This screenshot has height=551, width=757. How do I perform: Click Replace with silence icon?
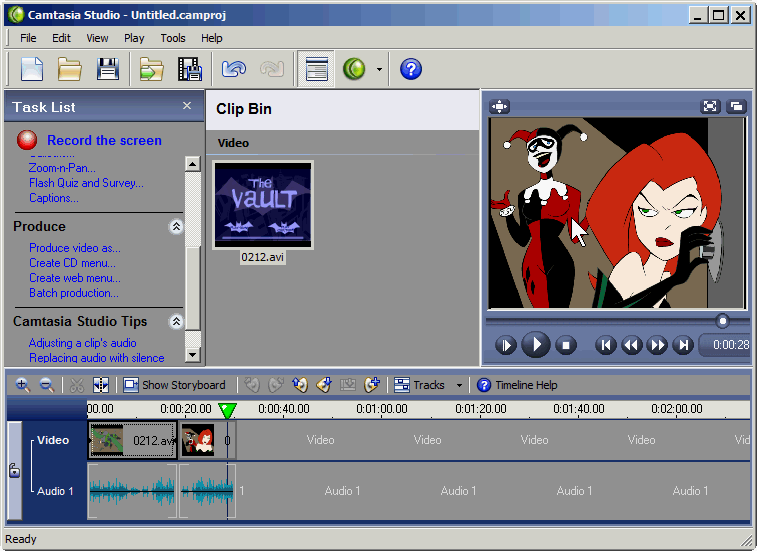tap(348, 385)
